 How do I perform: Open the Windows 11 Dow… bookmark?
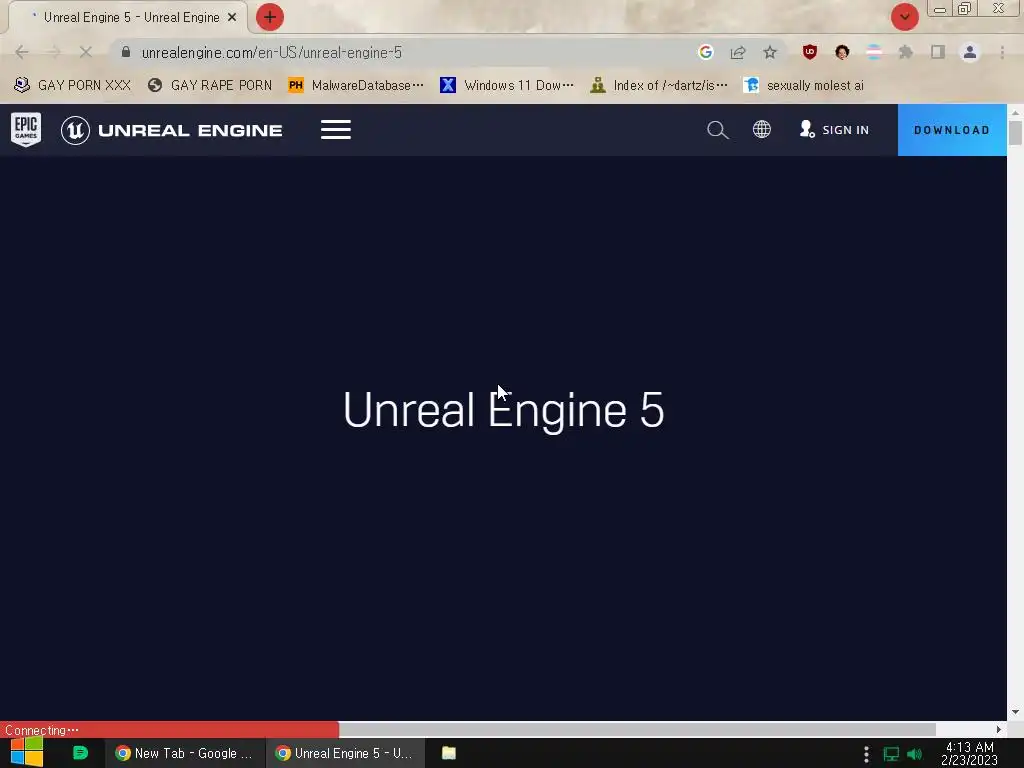tap(507, 85)
